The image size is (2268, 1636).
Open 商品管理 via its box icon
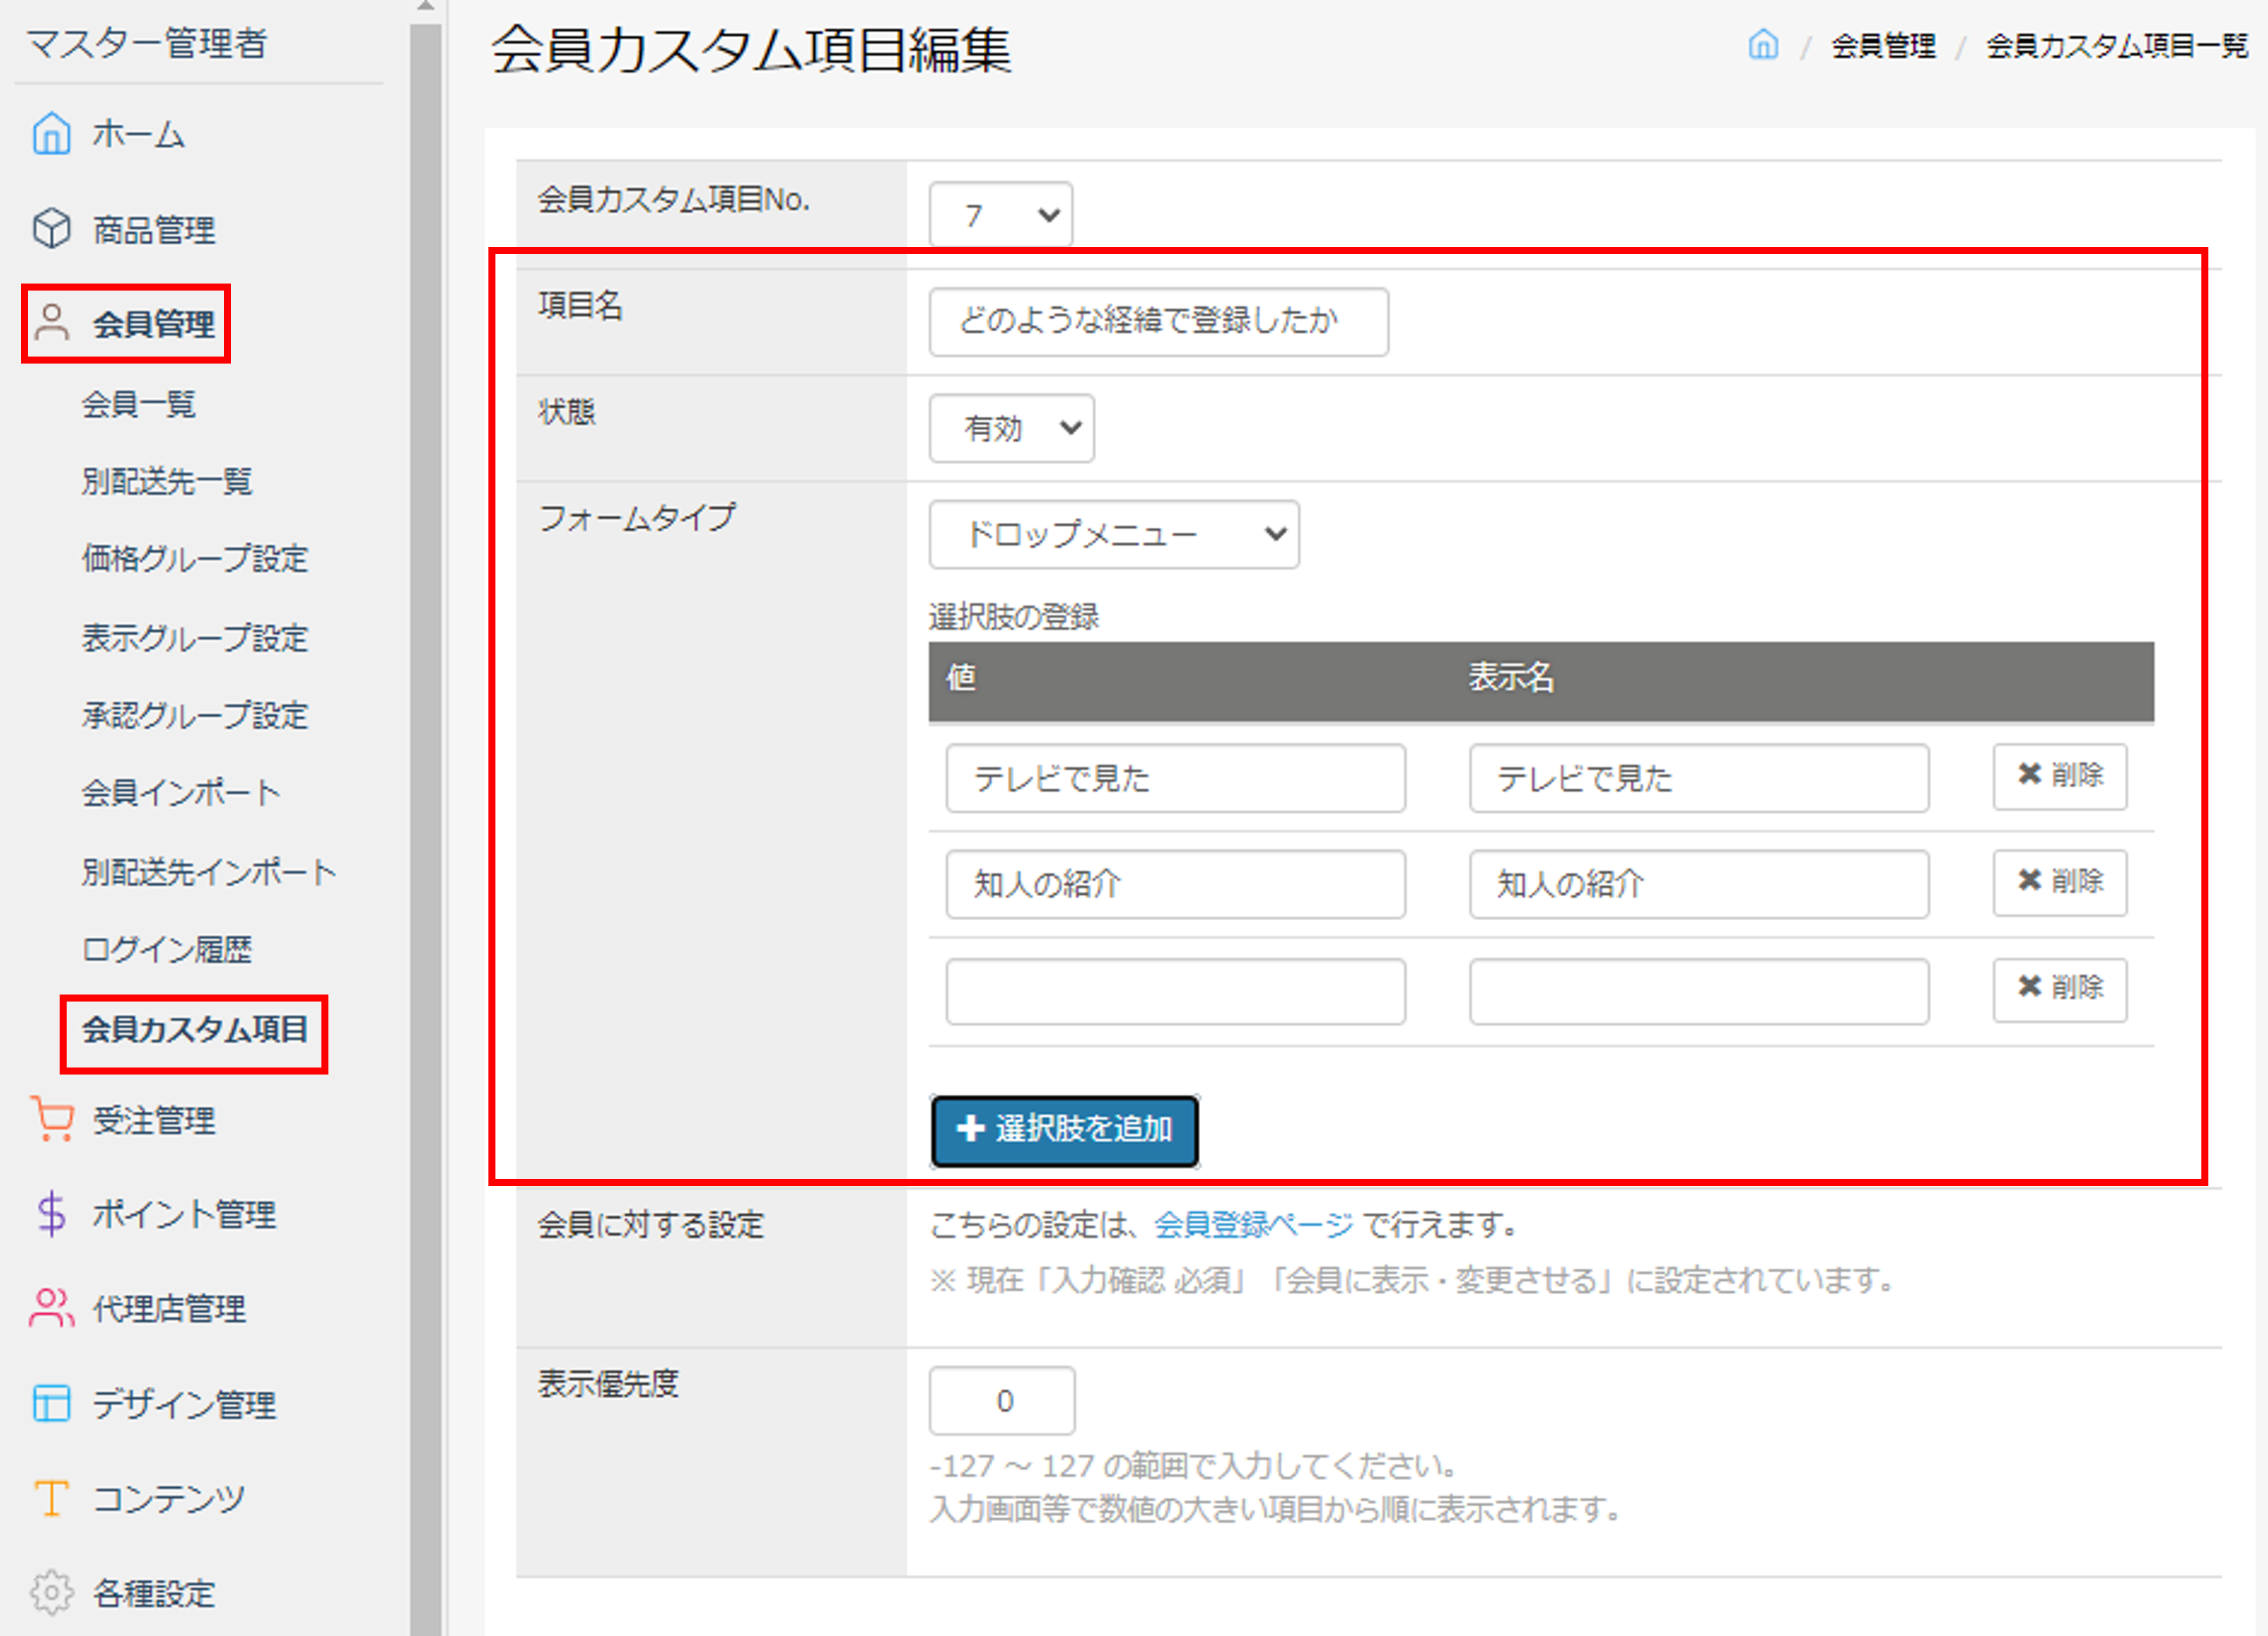[x=51, y=229]
